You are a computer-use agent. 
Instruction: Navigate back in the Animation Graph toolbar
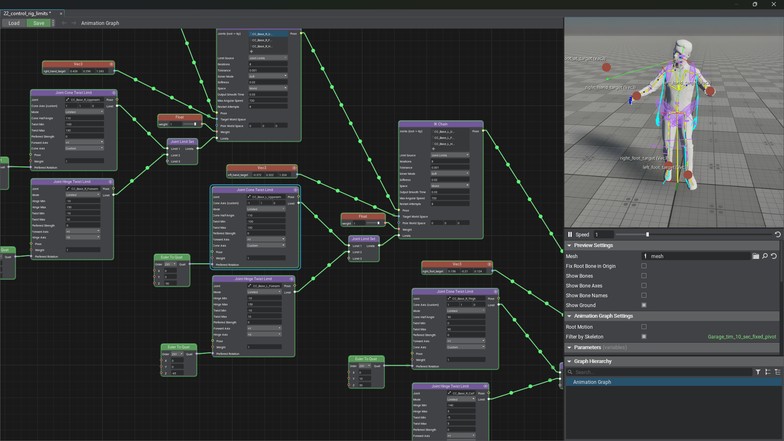64,23
